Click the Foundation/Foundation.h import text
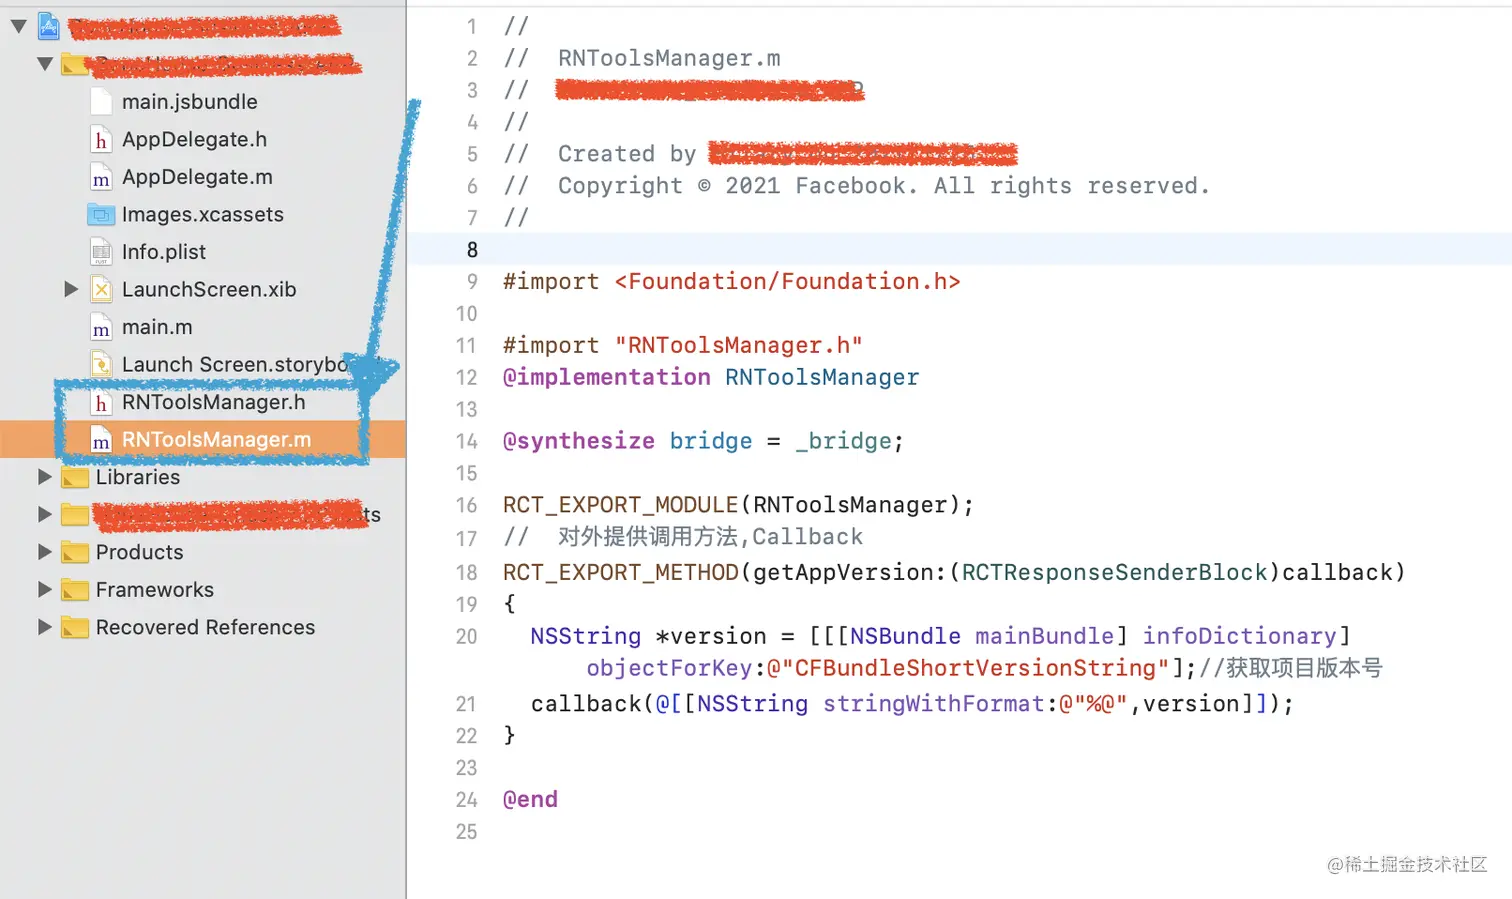Viewport: 1512px width, 899px height. pos(787,282)
